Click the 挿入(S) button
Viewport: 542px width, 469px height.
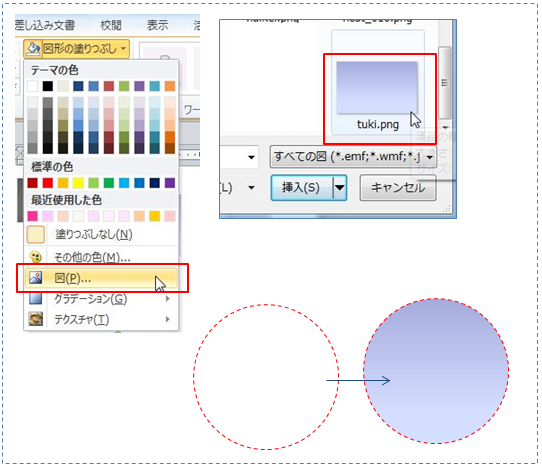(x=301, y=188)
